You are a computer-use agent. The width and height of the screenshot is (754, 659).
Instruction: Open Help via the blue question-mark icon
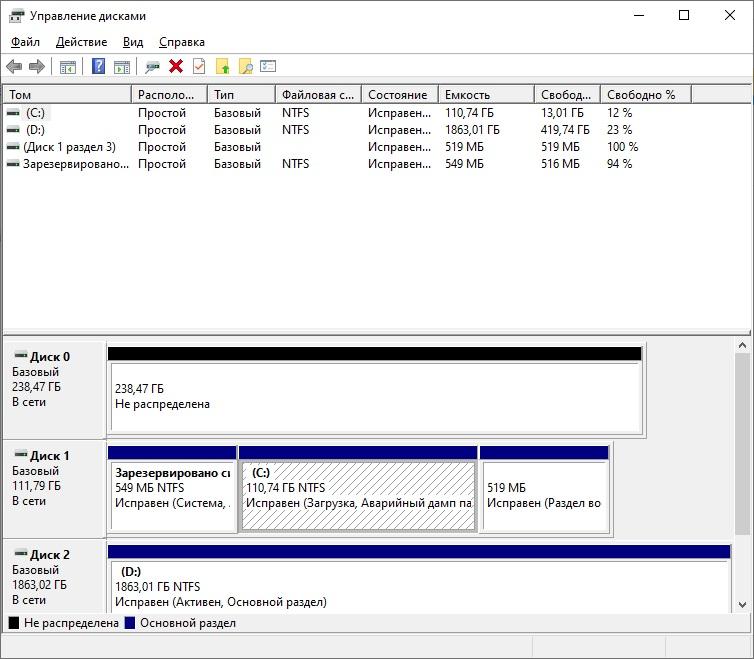pos(98,66)
